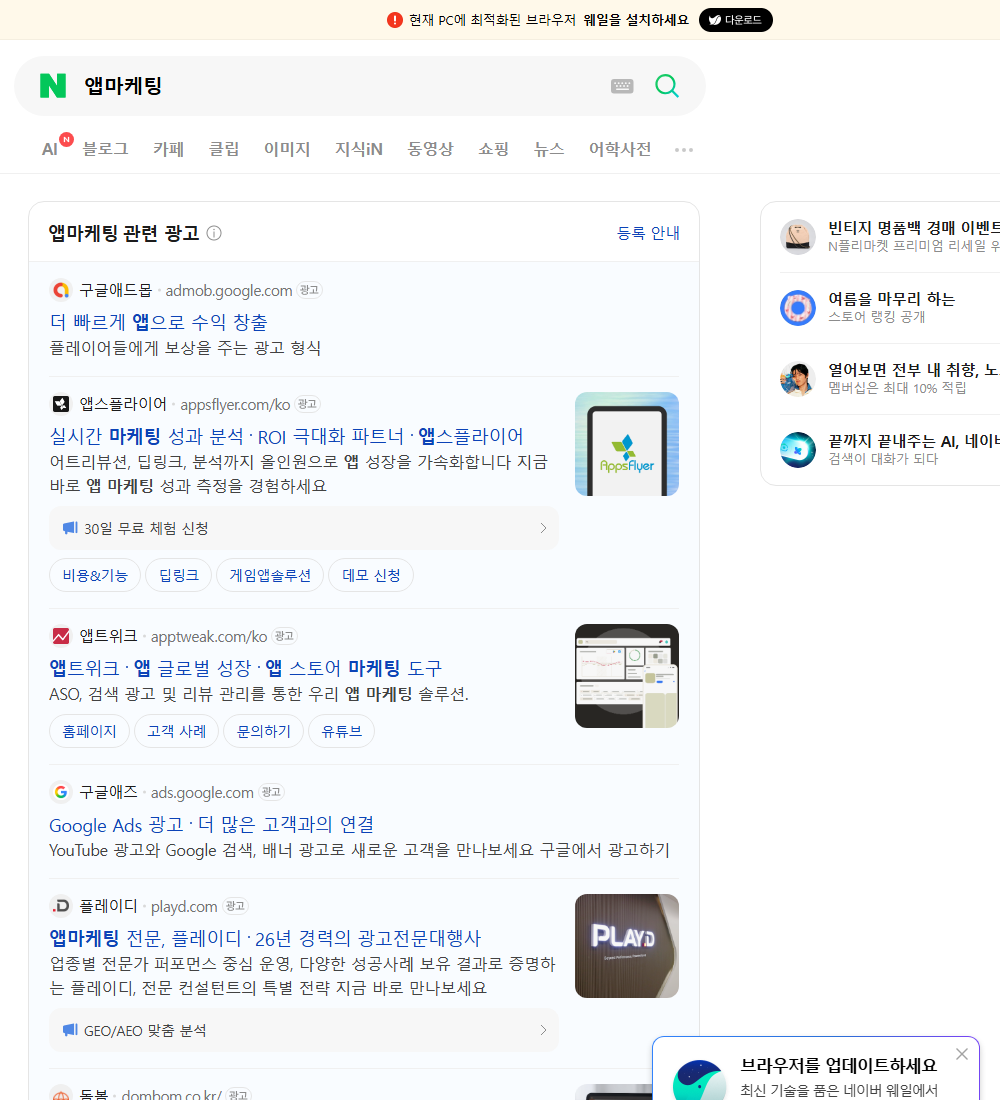Image resolution: width=1000 pixels, height=1100 pixels.
Task: Click the 구글애즈 Google G favicon
Action: (x=61, y=791)
